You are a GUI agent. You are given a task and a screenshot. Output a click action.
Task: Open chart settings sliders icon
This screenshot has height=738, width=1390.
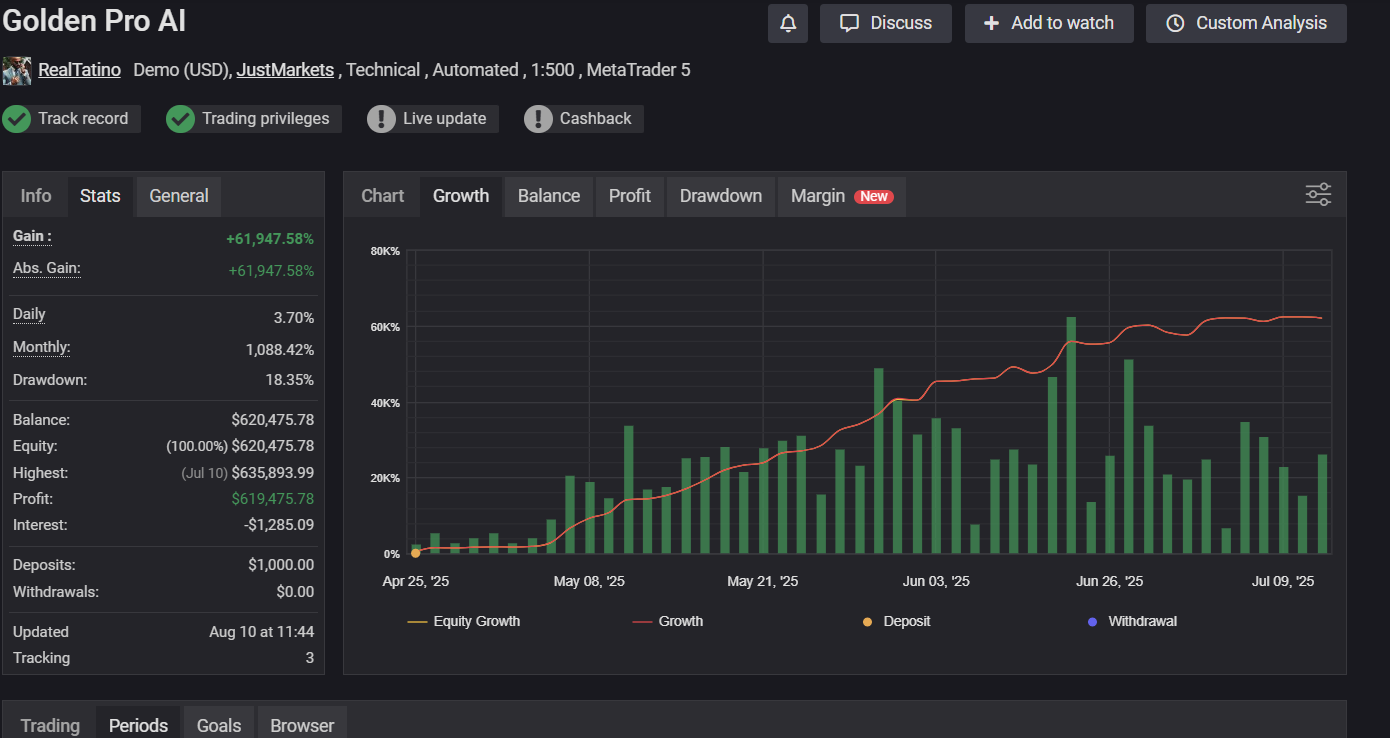[x=1318, y=195]
